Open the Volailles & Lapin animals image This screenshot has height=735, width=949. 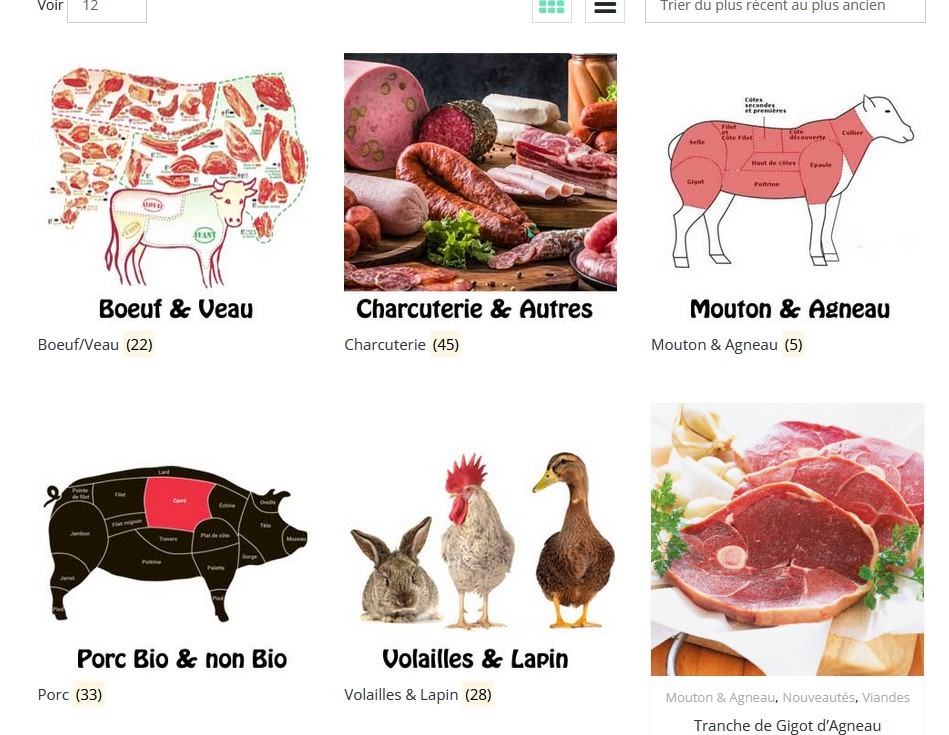click(480, 538)
